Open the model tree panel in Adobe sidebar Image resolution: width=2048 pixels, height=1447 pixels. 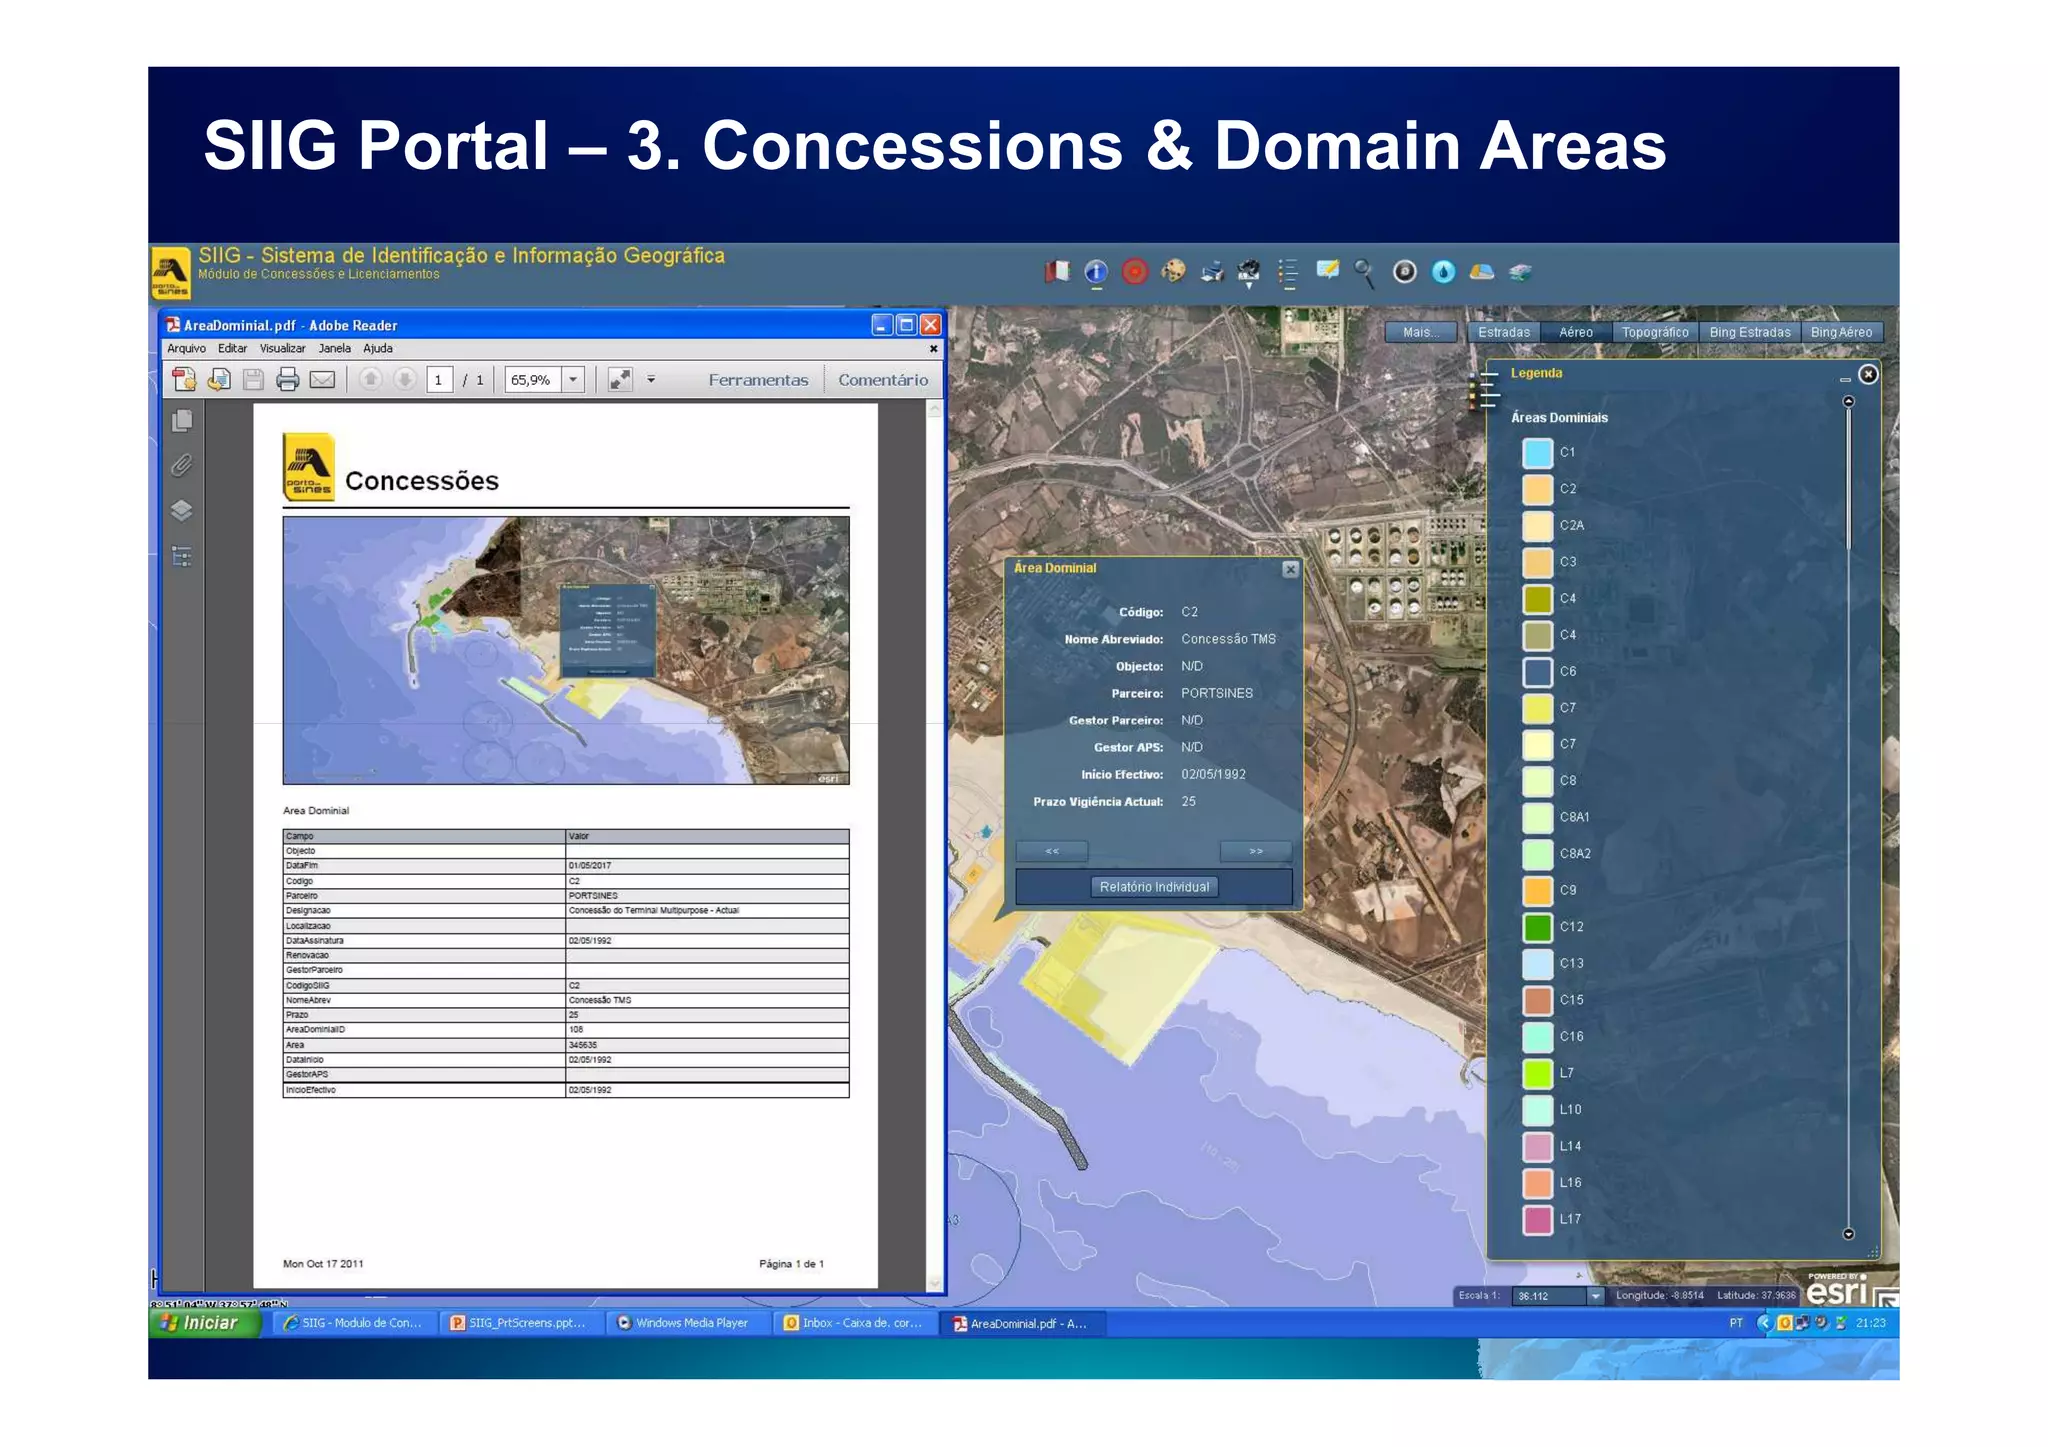(182, 556)
